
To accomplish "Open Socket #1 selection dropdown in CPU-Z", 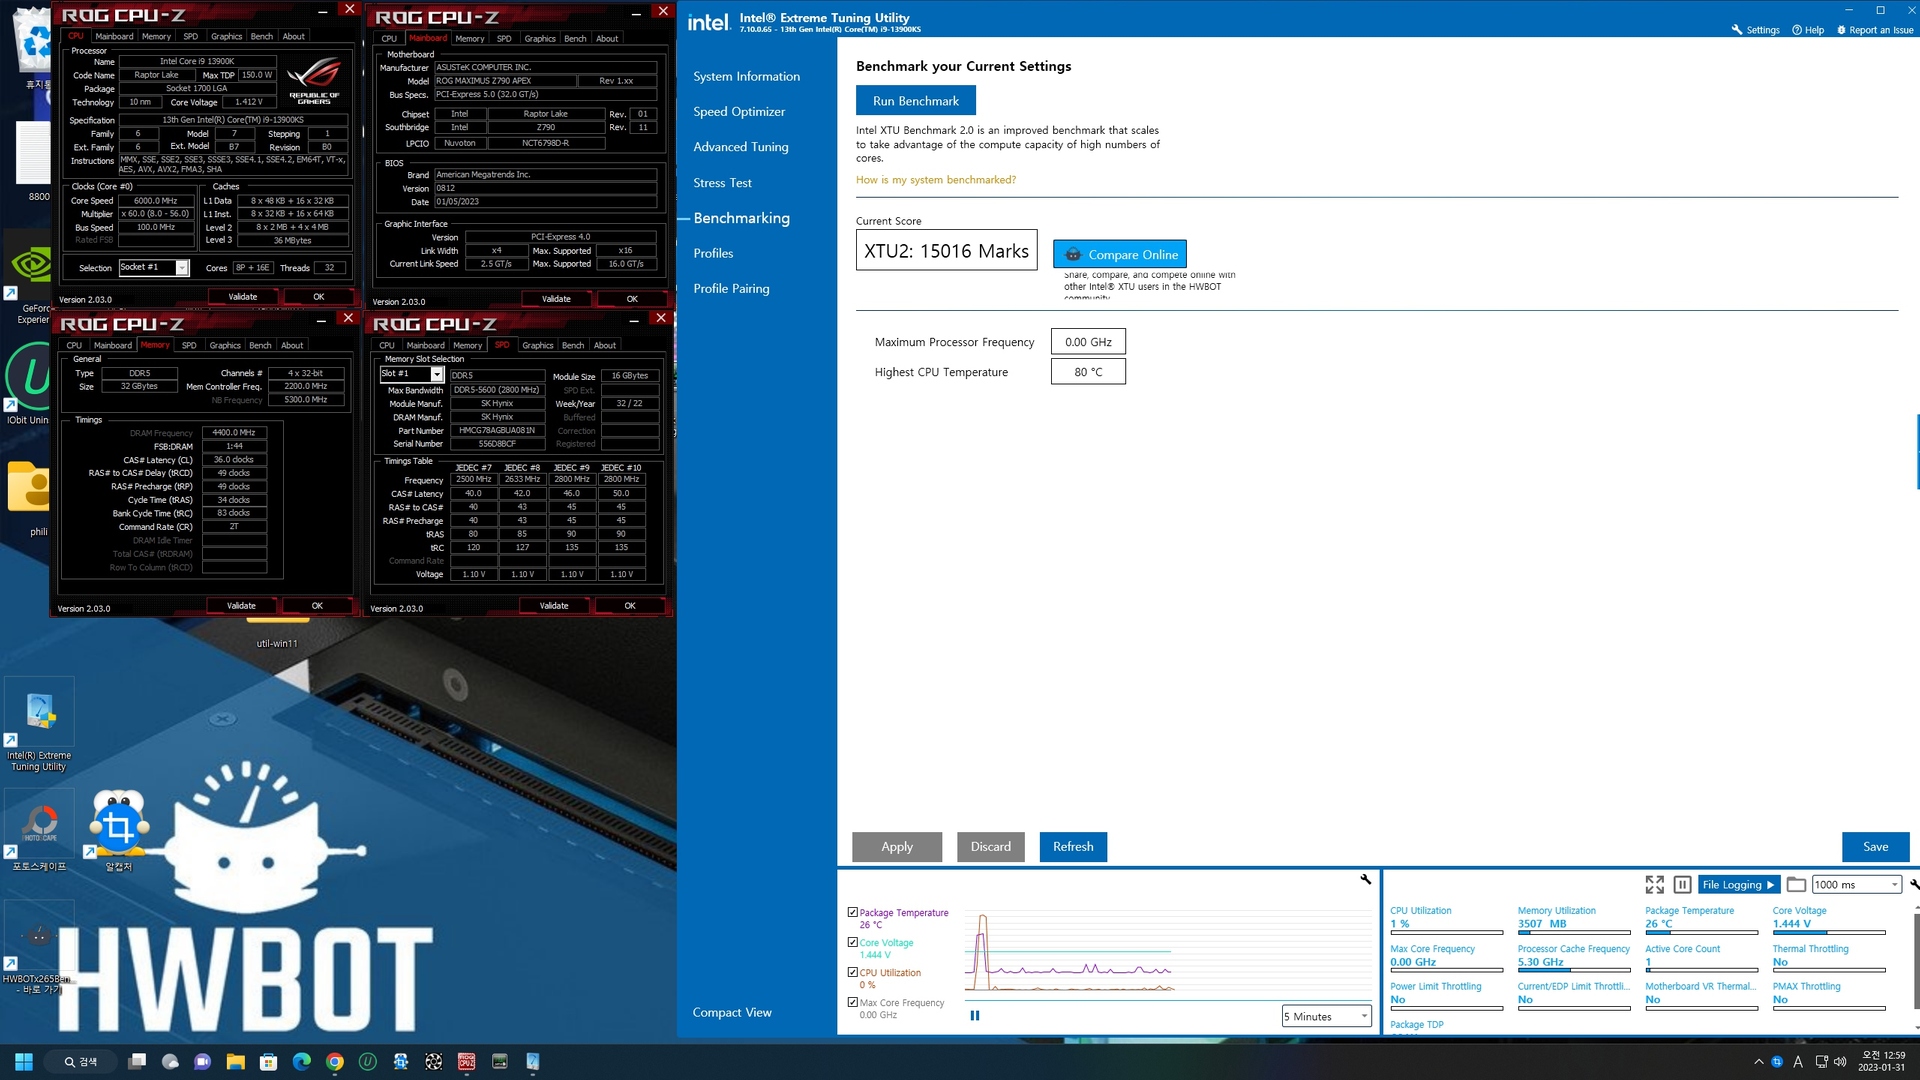I will click(x=154, y=267).
